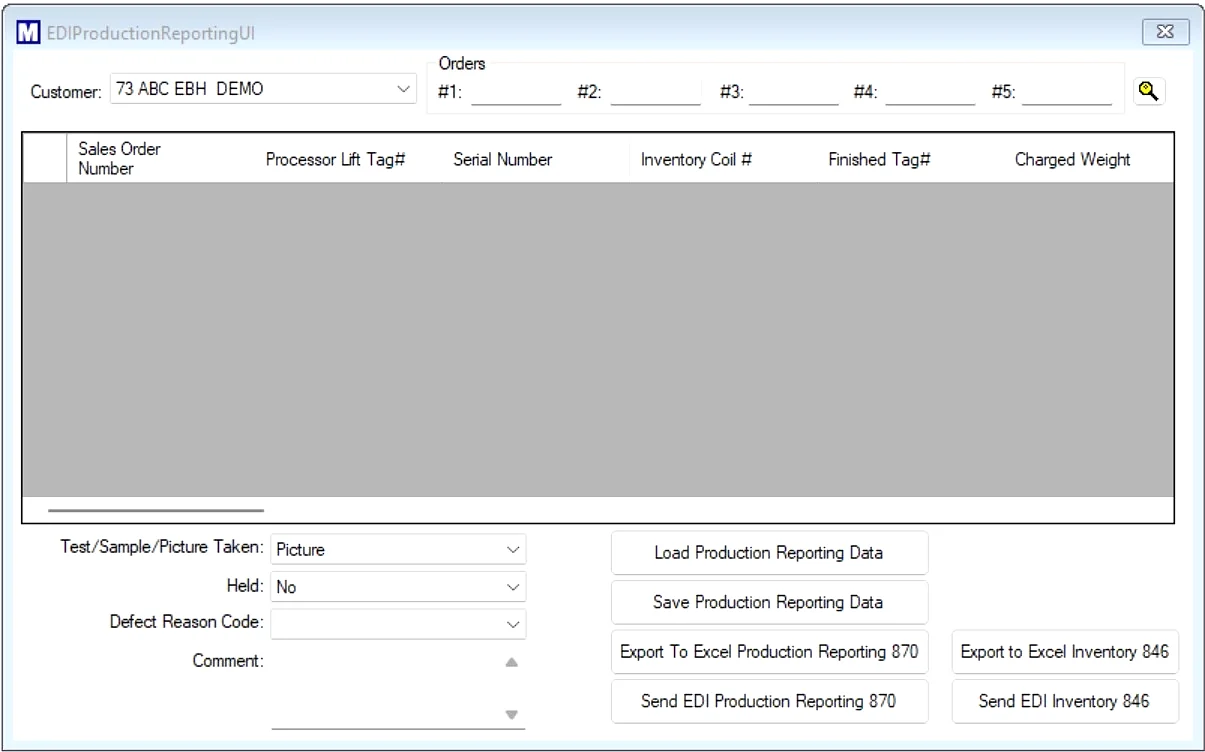Image resolution: width=1205 pixels, height=752 pixels.
Task: Click Export to Excel Inventory 846
Action: [x=1066, y=651]
